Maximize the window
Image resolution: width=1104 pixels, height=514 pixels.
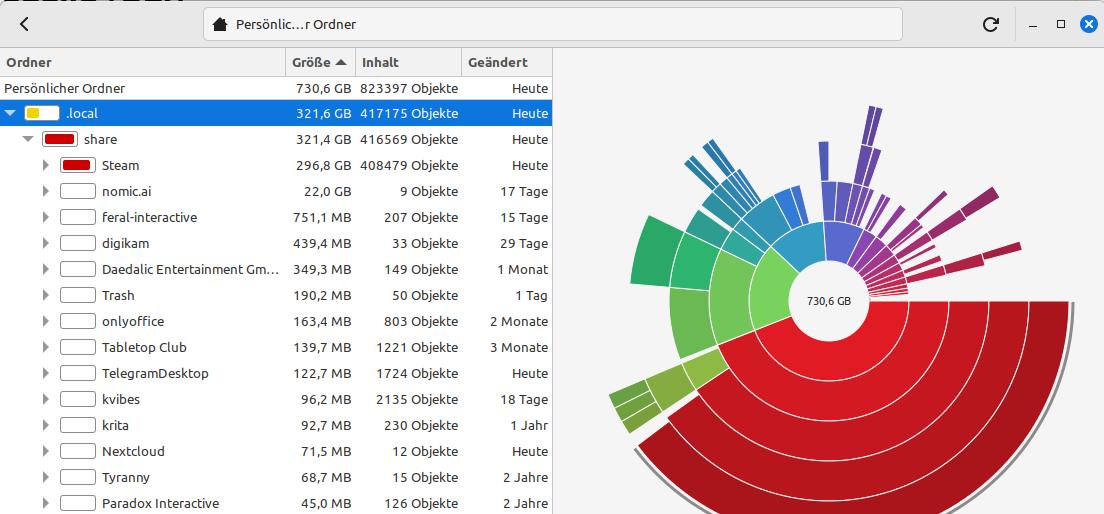point(1061,24)
